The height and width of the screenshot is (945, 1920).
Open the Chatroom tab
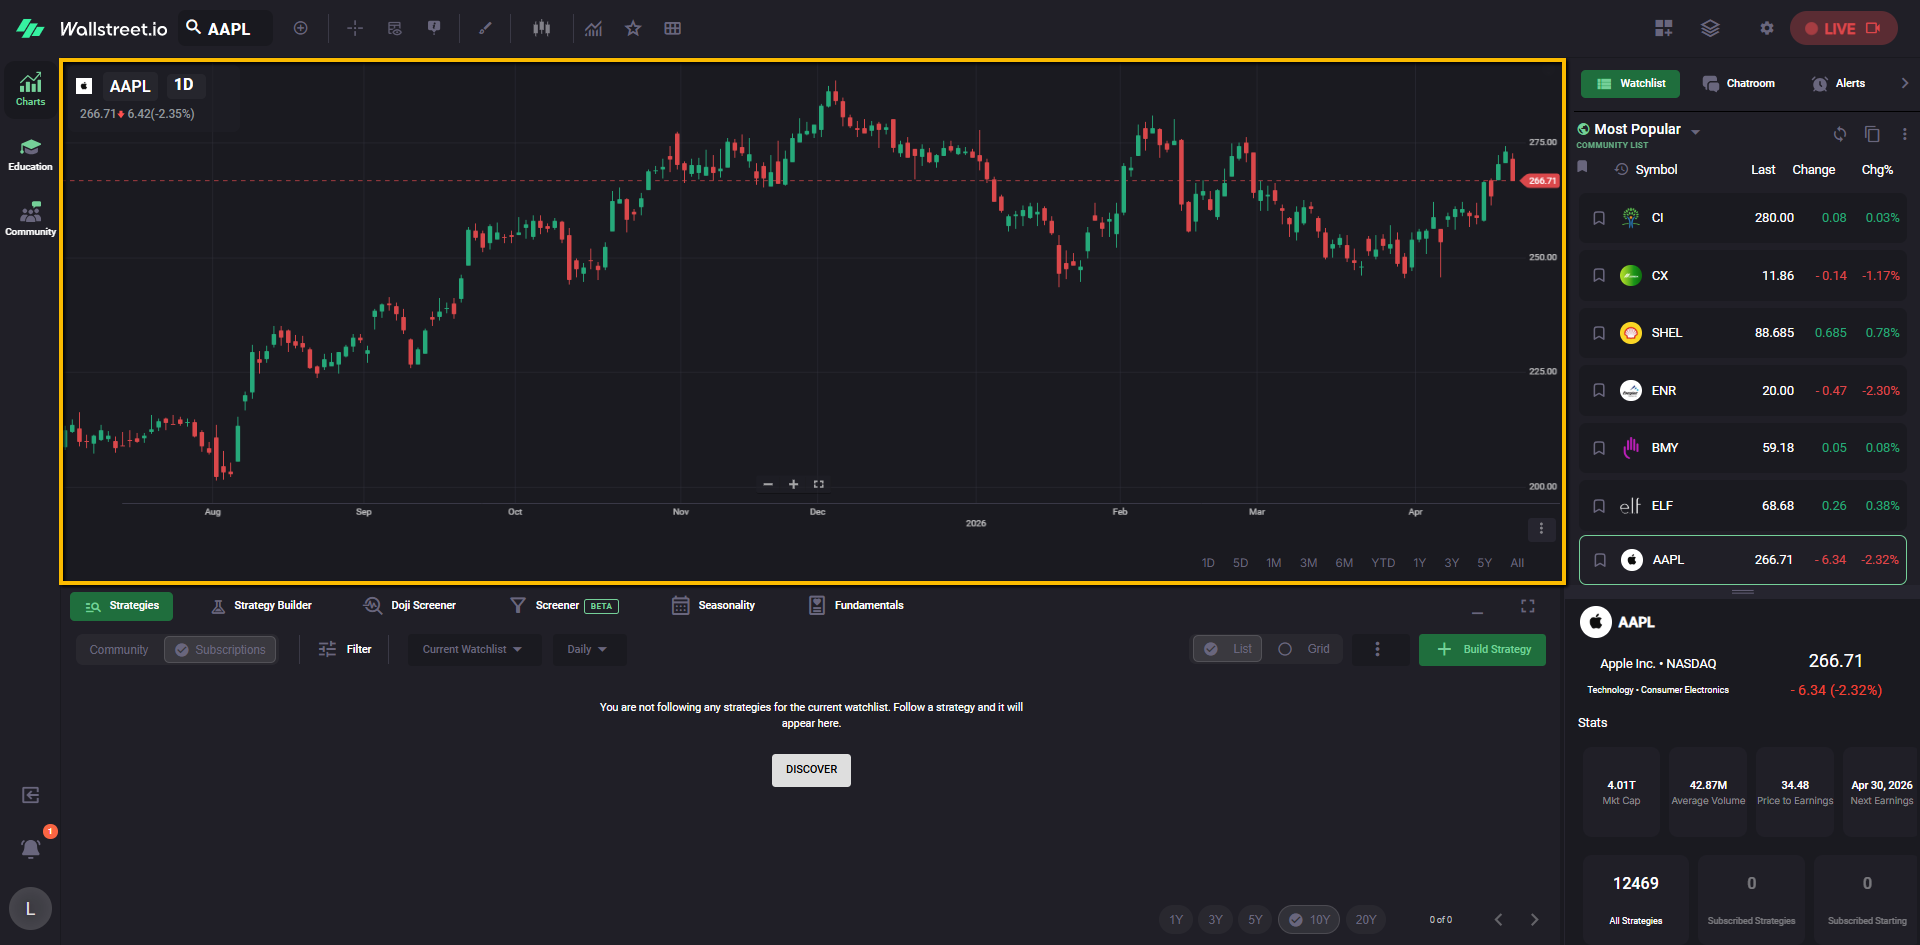1739,84
